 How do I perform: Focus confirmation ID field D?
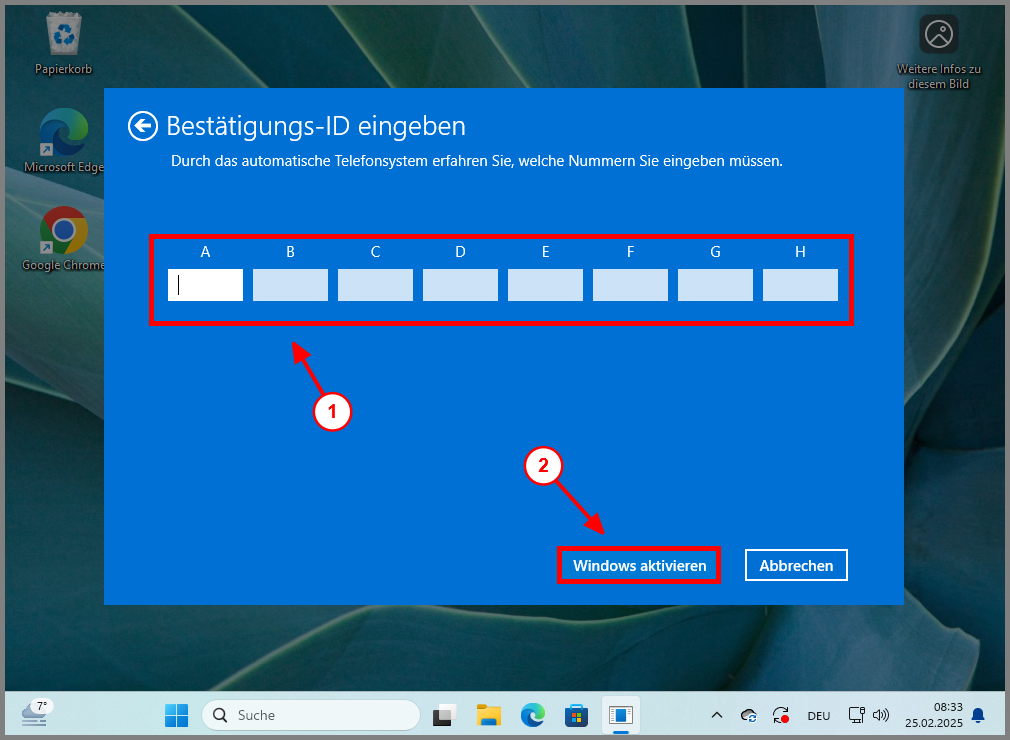pyautogui.click(x=461, y=285)
